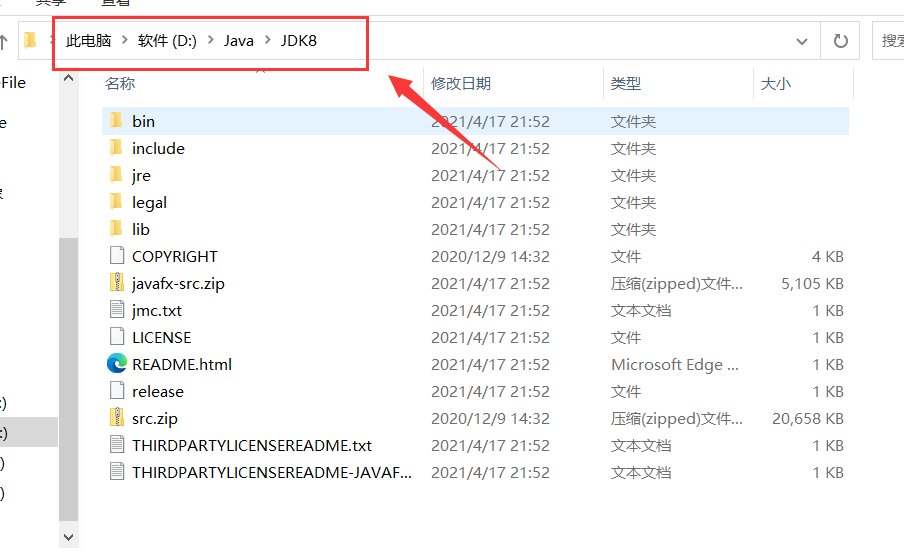
Task: Click COPYRIGHT date 2020/12/9 14:32
Action: 491,257
